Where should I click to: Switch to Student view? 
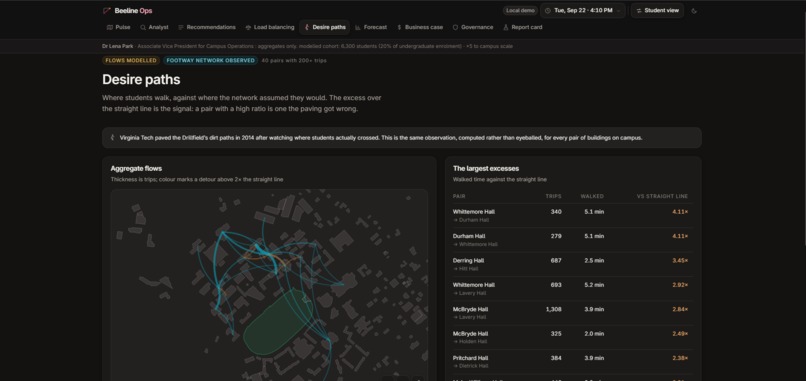[657, 11]
